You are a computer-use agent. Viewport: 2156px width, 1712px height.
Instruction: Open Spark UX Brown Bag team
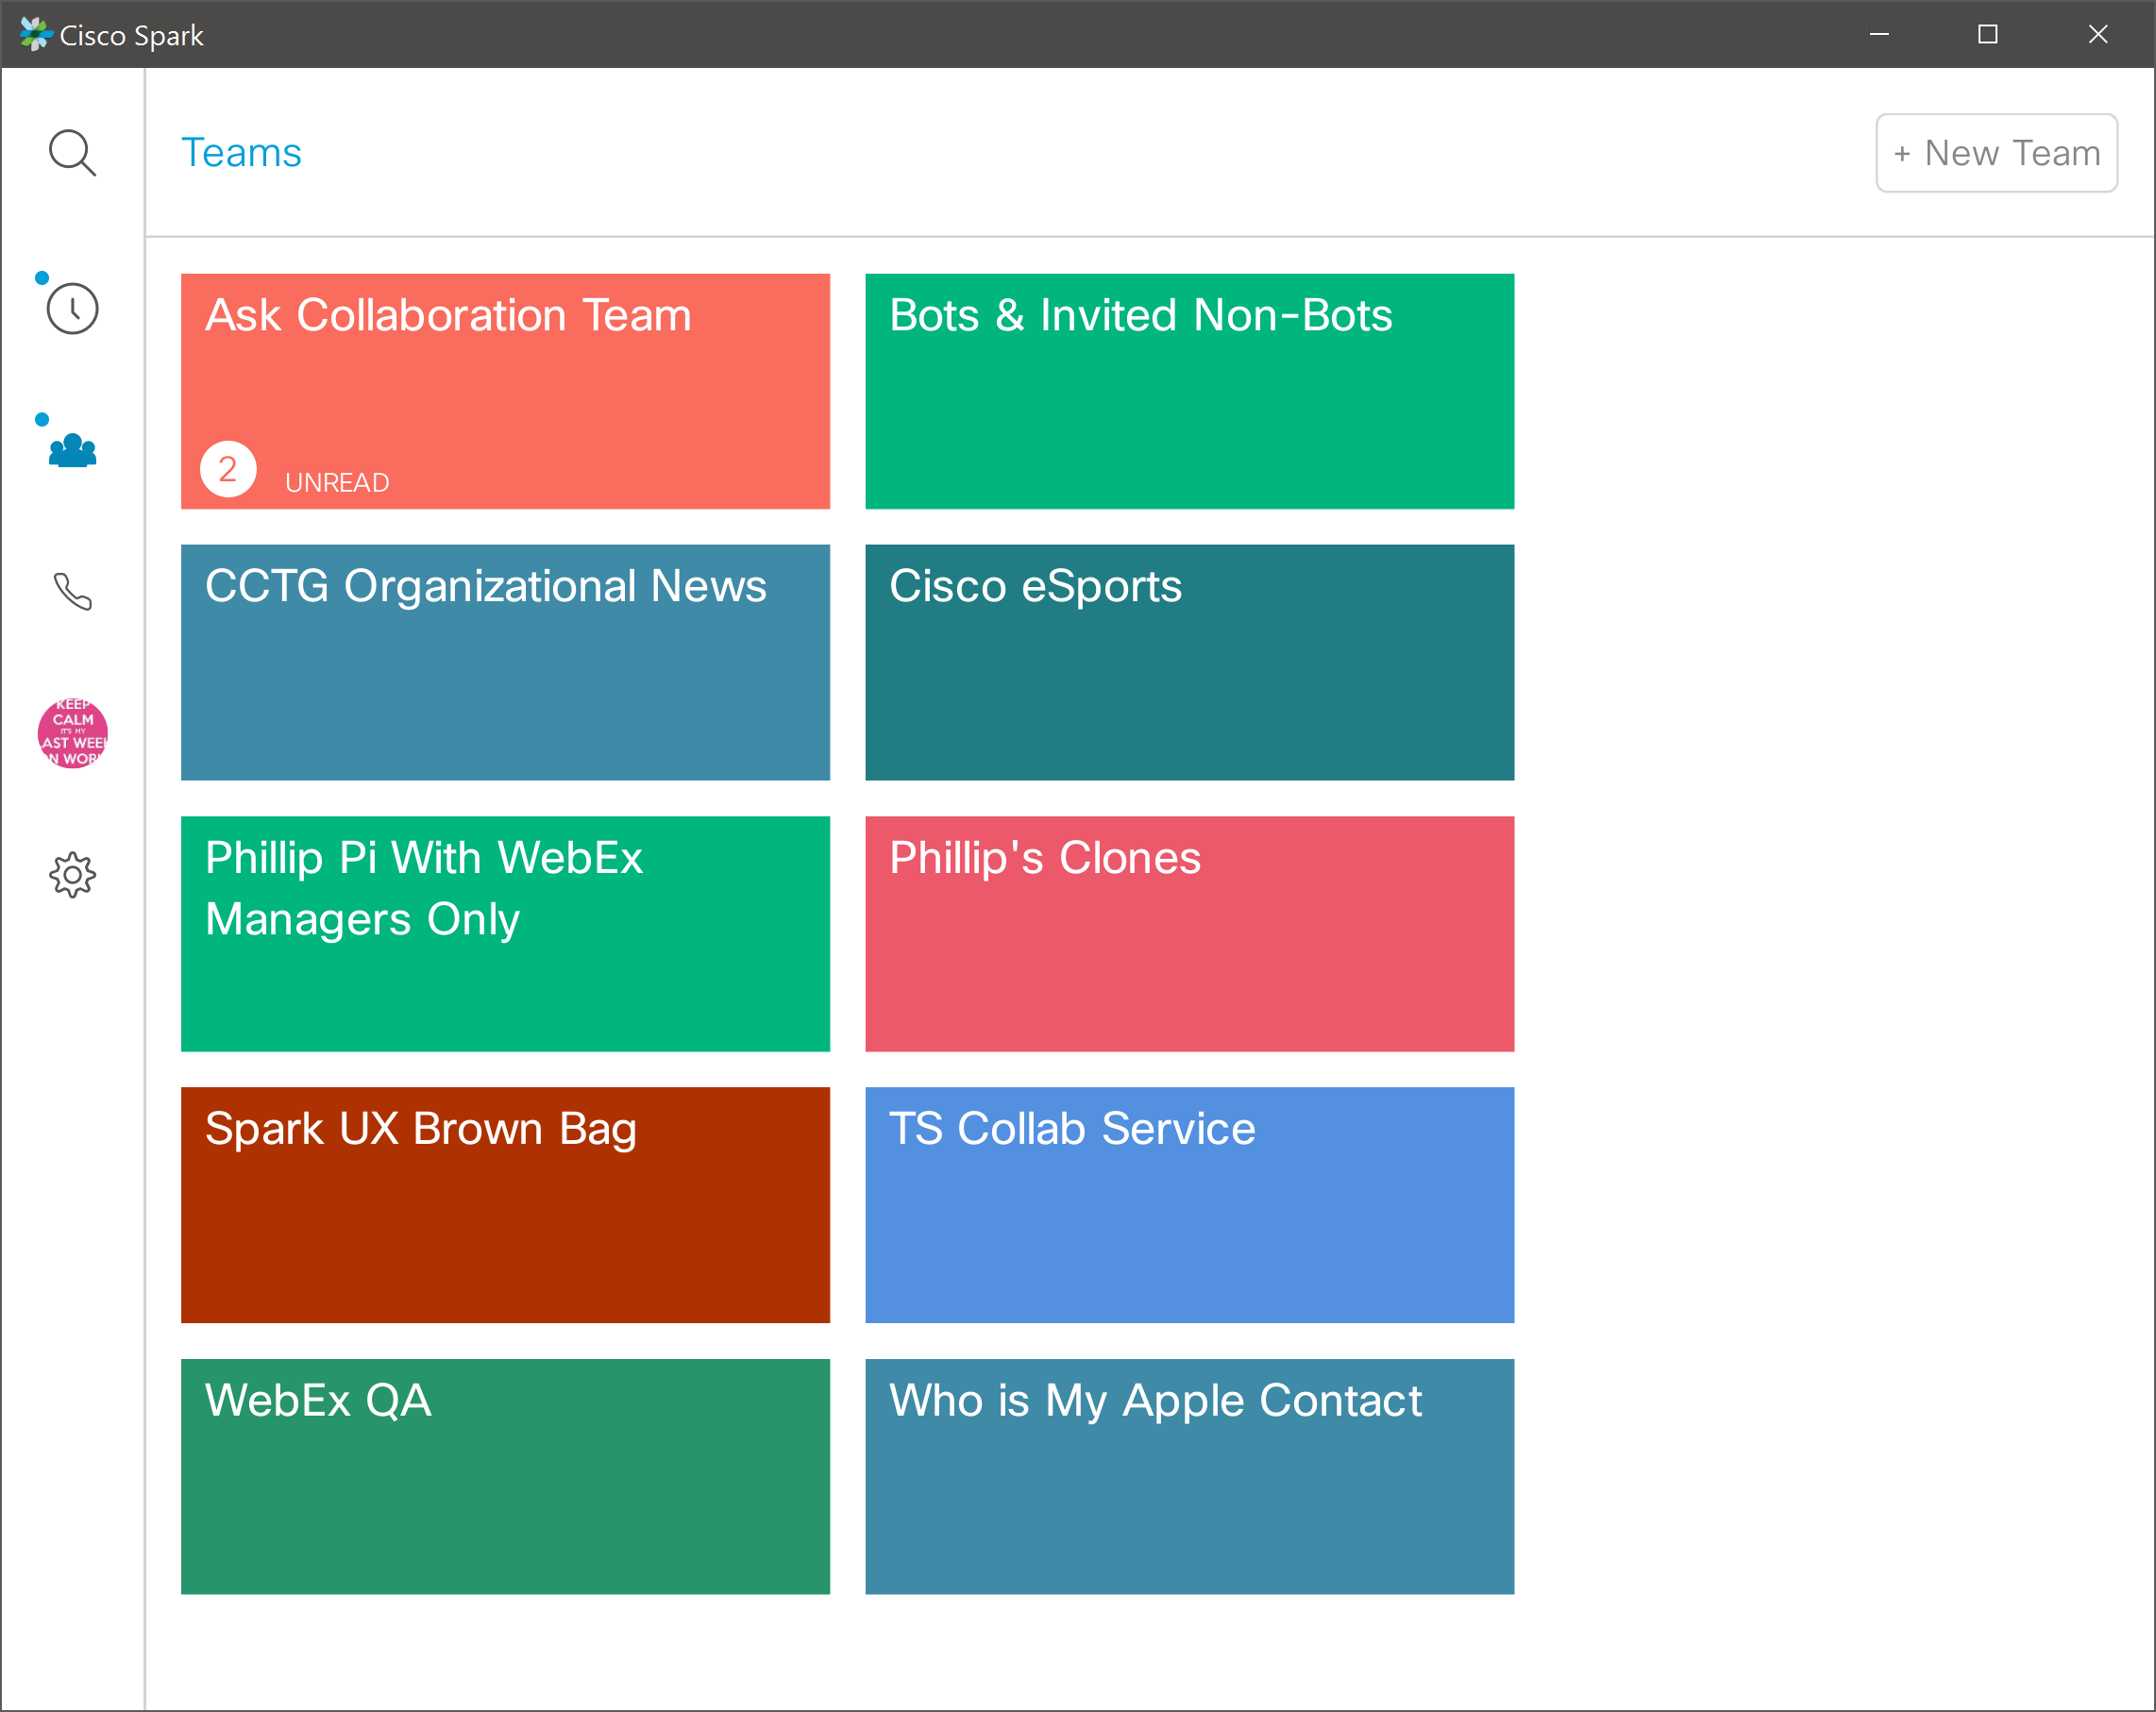(x=505, y=1204)
